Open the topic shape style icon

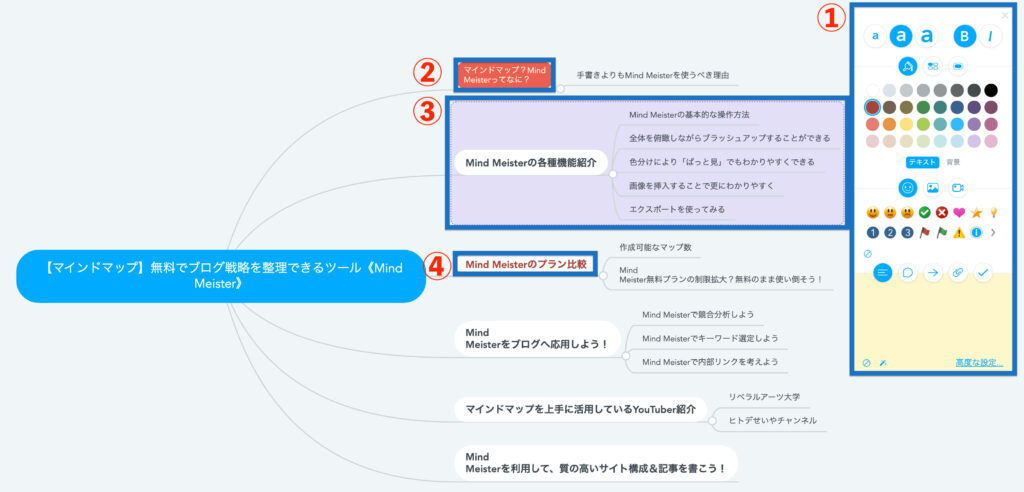958,66
